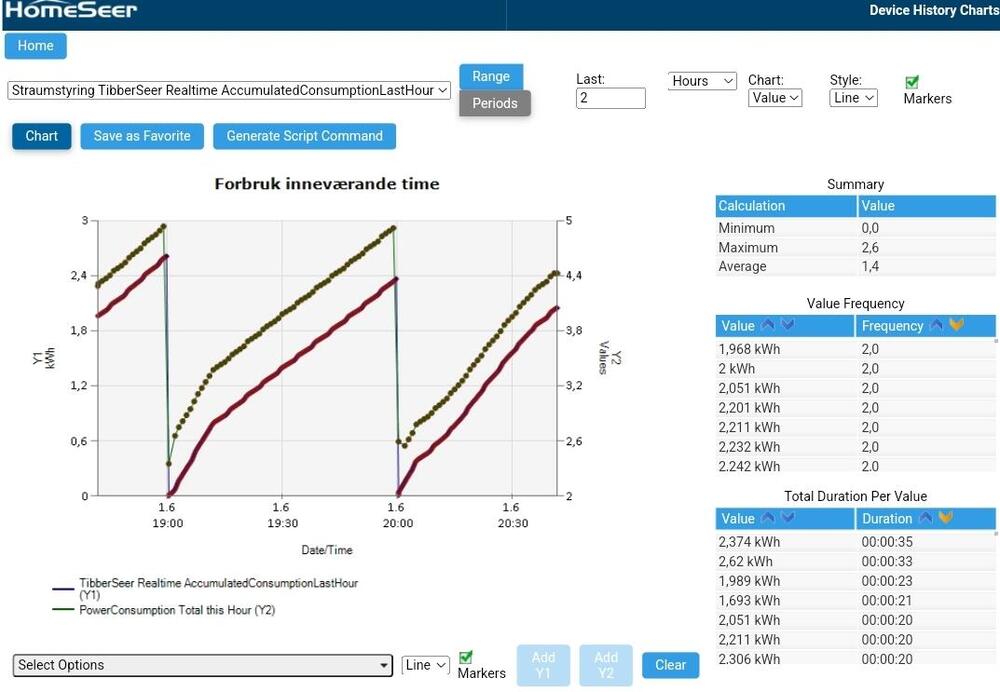Uncheck the bottom Markers checkbox
Screen dimensions: 1000x692
pyautogui.click(x=465, y=657)
